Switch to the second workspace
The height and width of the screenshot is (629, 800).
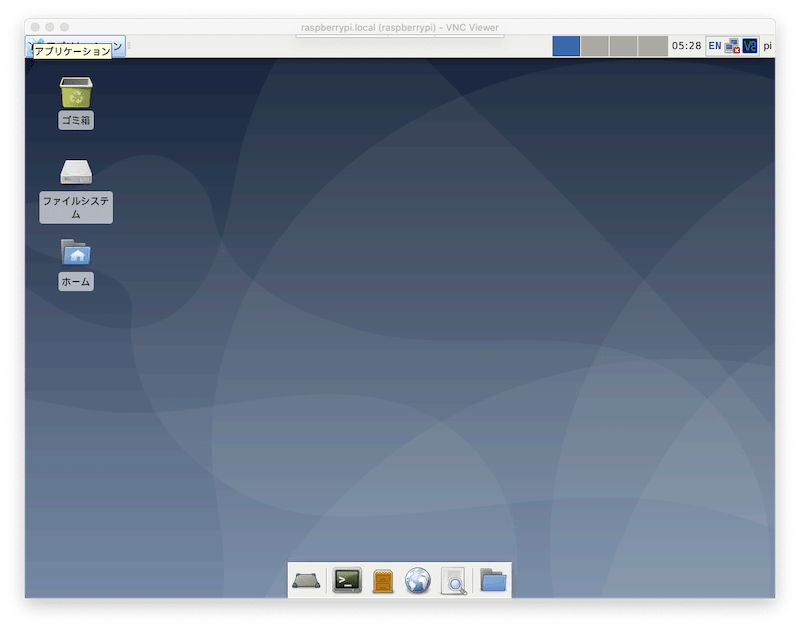[595, 46]
